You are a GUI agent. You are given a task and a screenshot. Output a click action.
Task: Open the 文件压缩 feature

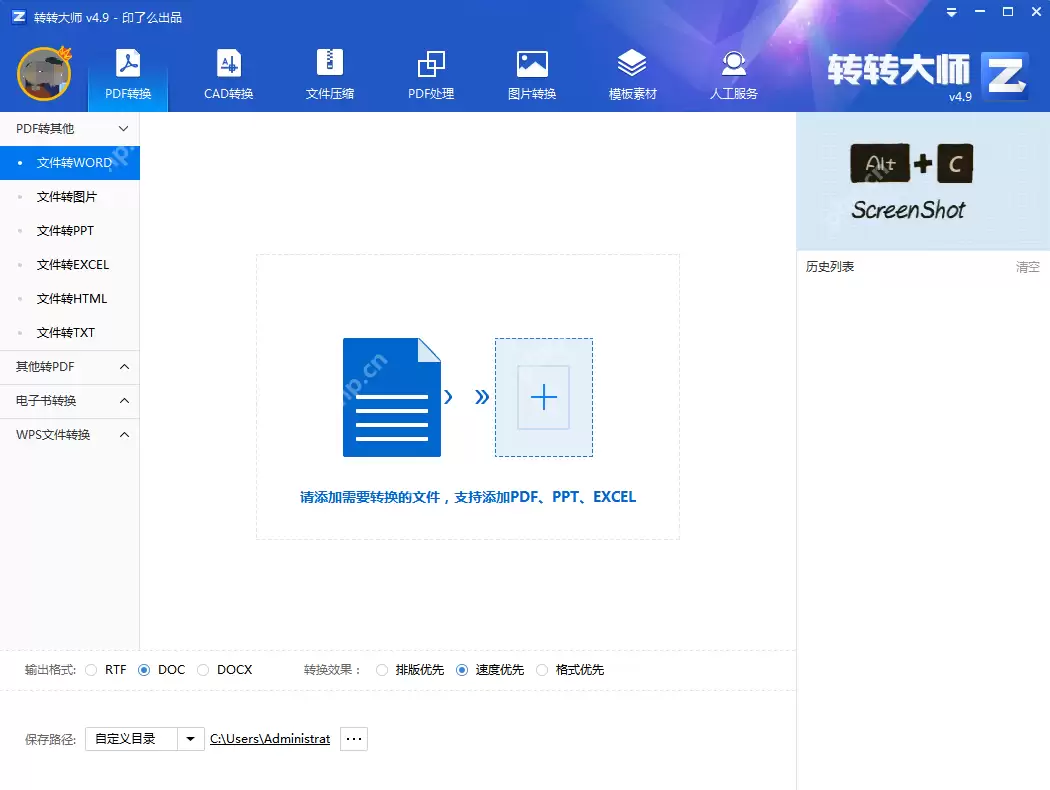[x=329, y=75]
